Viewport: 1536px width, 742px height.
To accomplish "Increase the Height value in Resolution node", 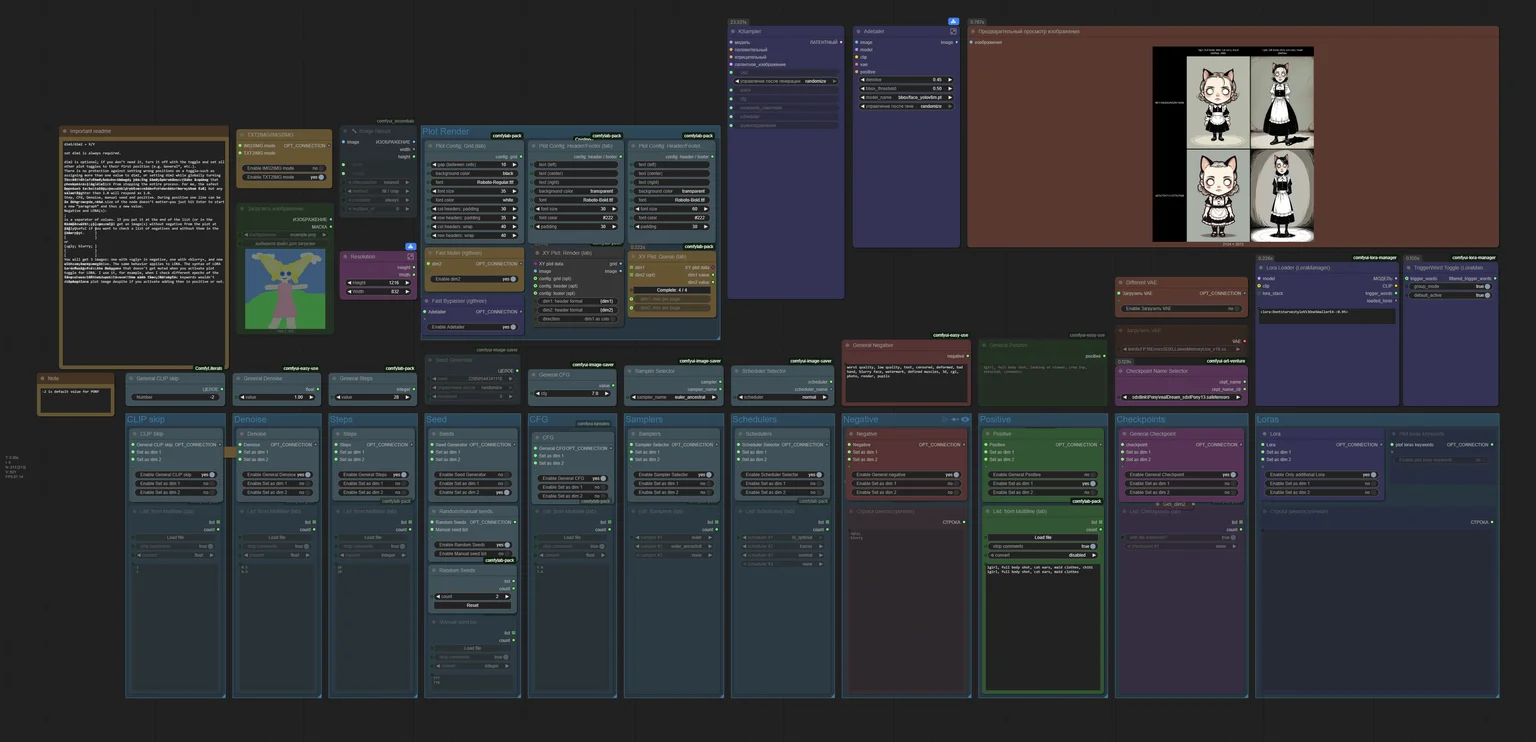I will 407,283.
